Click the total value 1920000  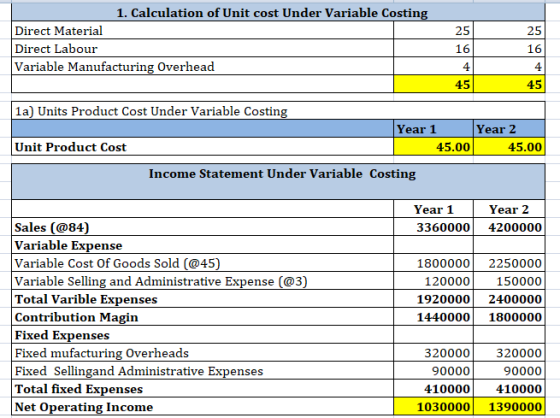coord(434,299)
